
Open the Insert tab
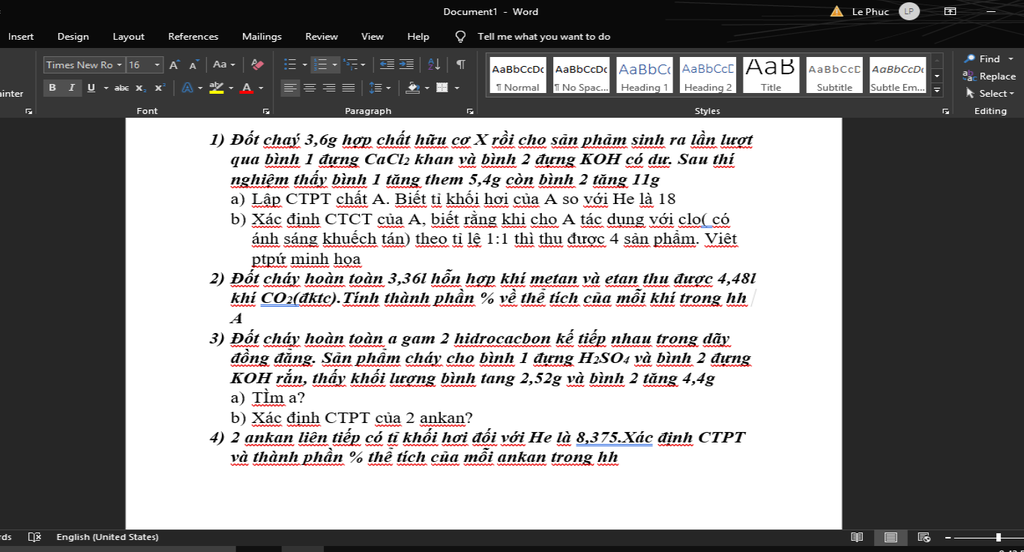[21, 37]
